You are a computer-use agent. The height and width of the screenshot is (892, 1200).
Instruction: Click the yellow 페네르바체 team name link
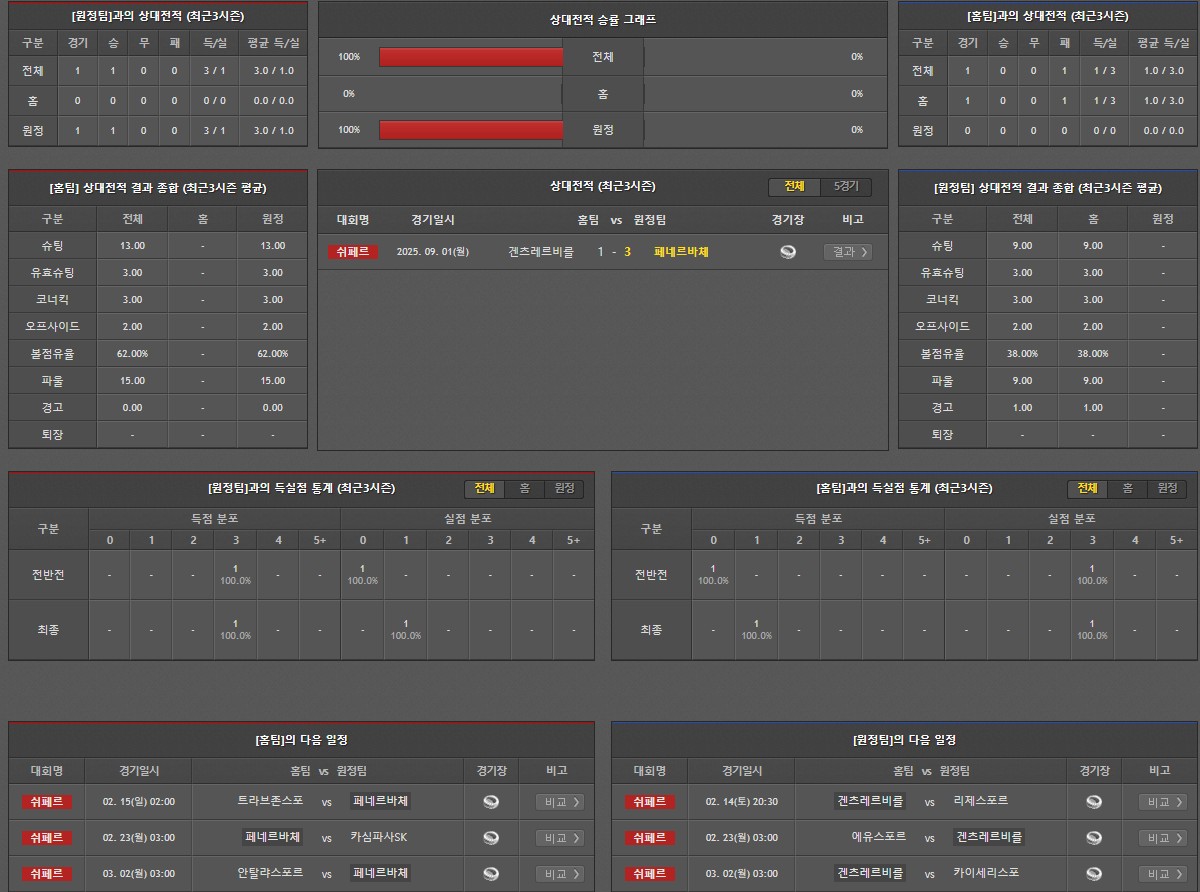681,252
